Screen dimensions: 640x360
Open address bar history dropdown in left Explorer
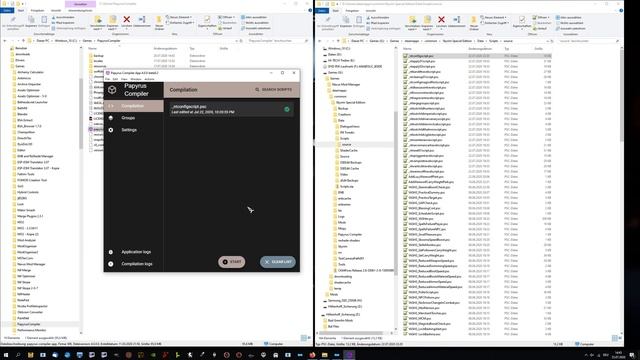236,41
